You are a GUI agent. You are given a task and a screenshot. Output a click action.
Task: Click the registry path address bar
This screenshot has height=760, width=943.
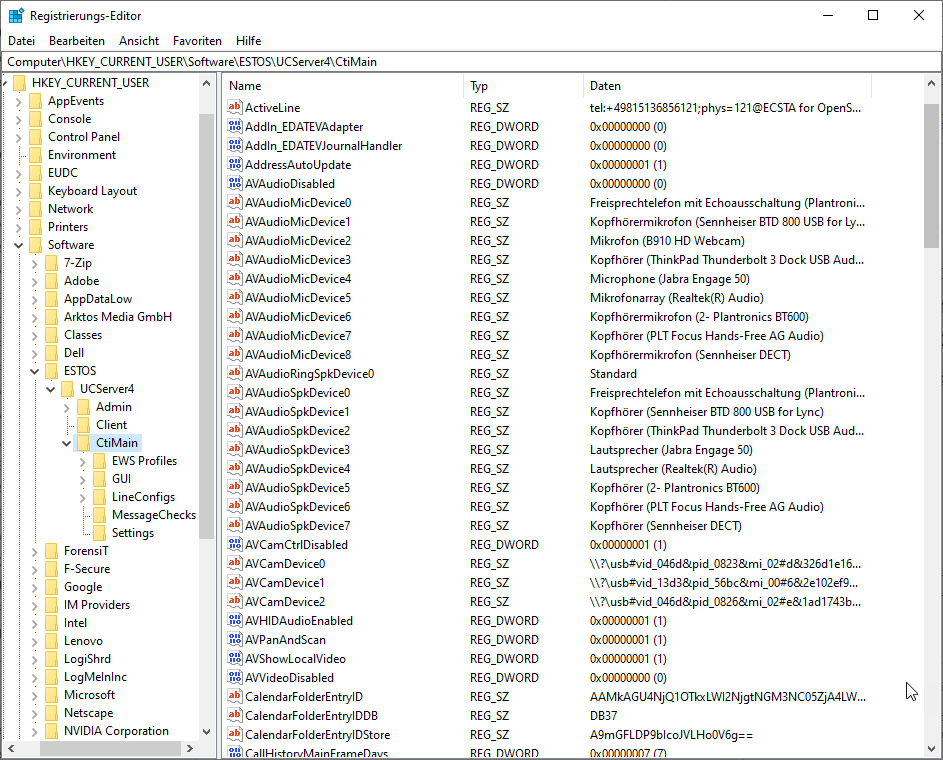tap(470, 62)
